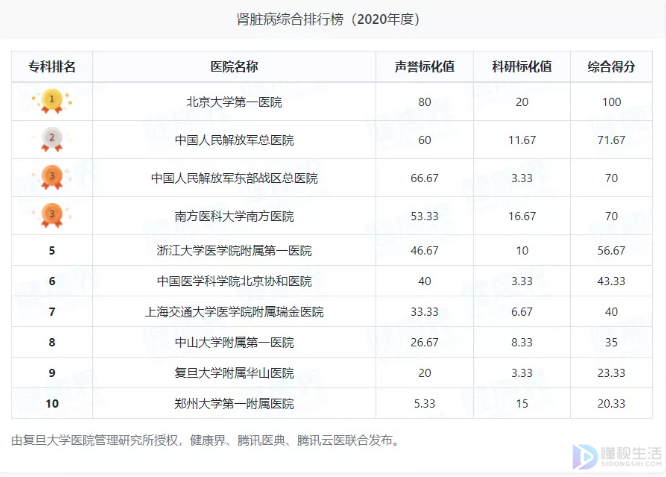Screen dimensions: 666x477
Task: Click the 71.67 total score value
Action: tap(611, 140)
